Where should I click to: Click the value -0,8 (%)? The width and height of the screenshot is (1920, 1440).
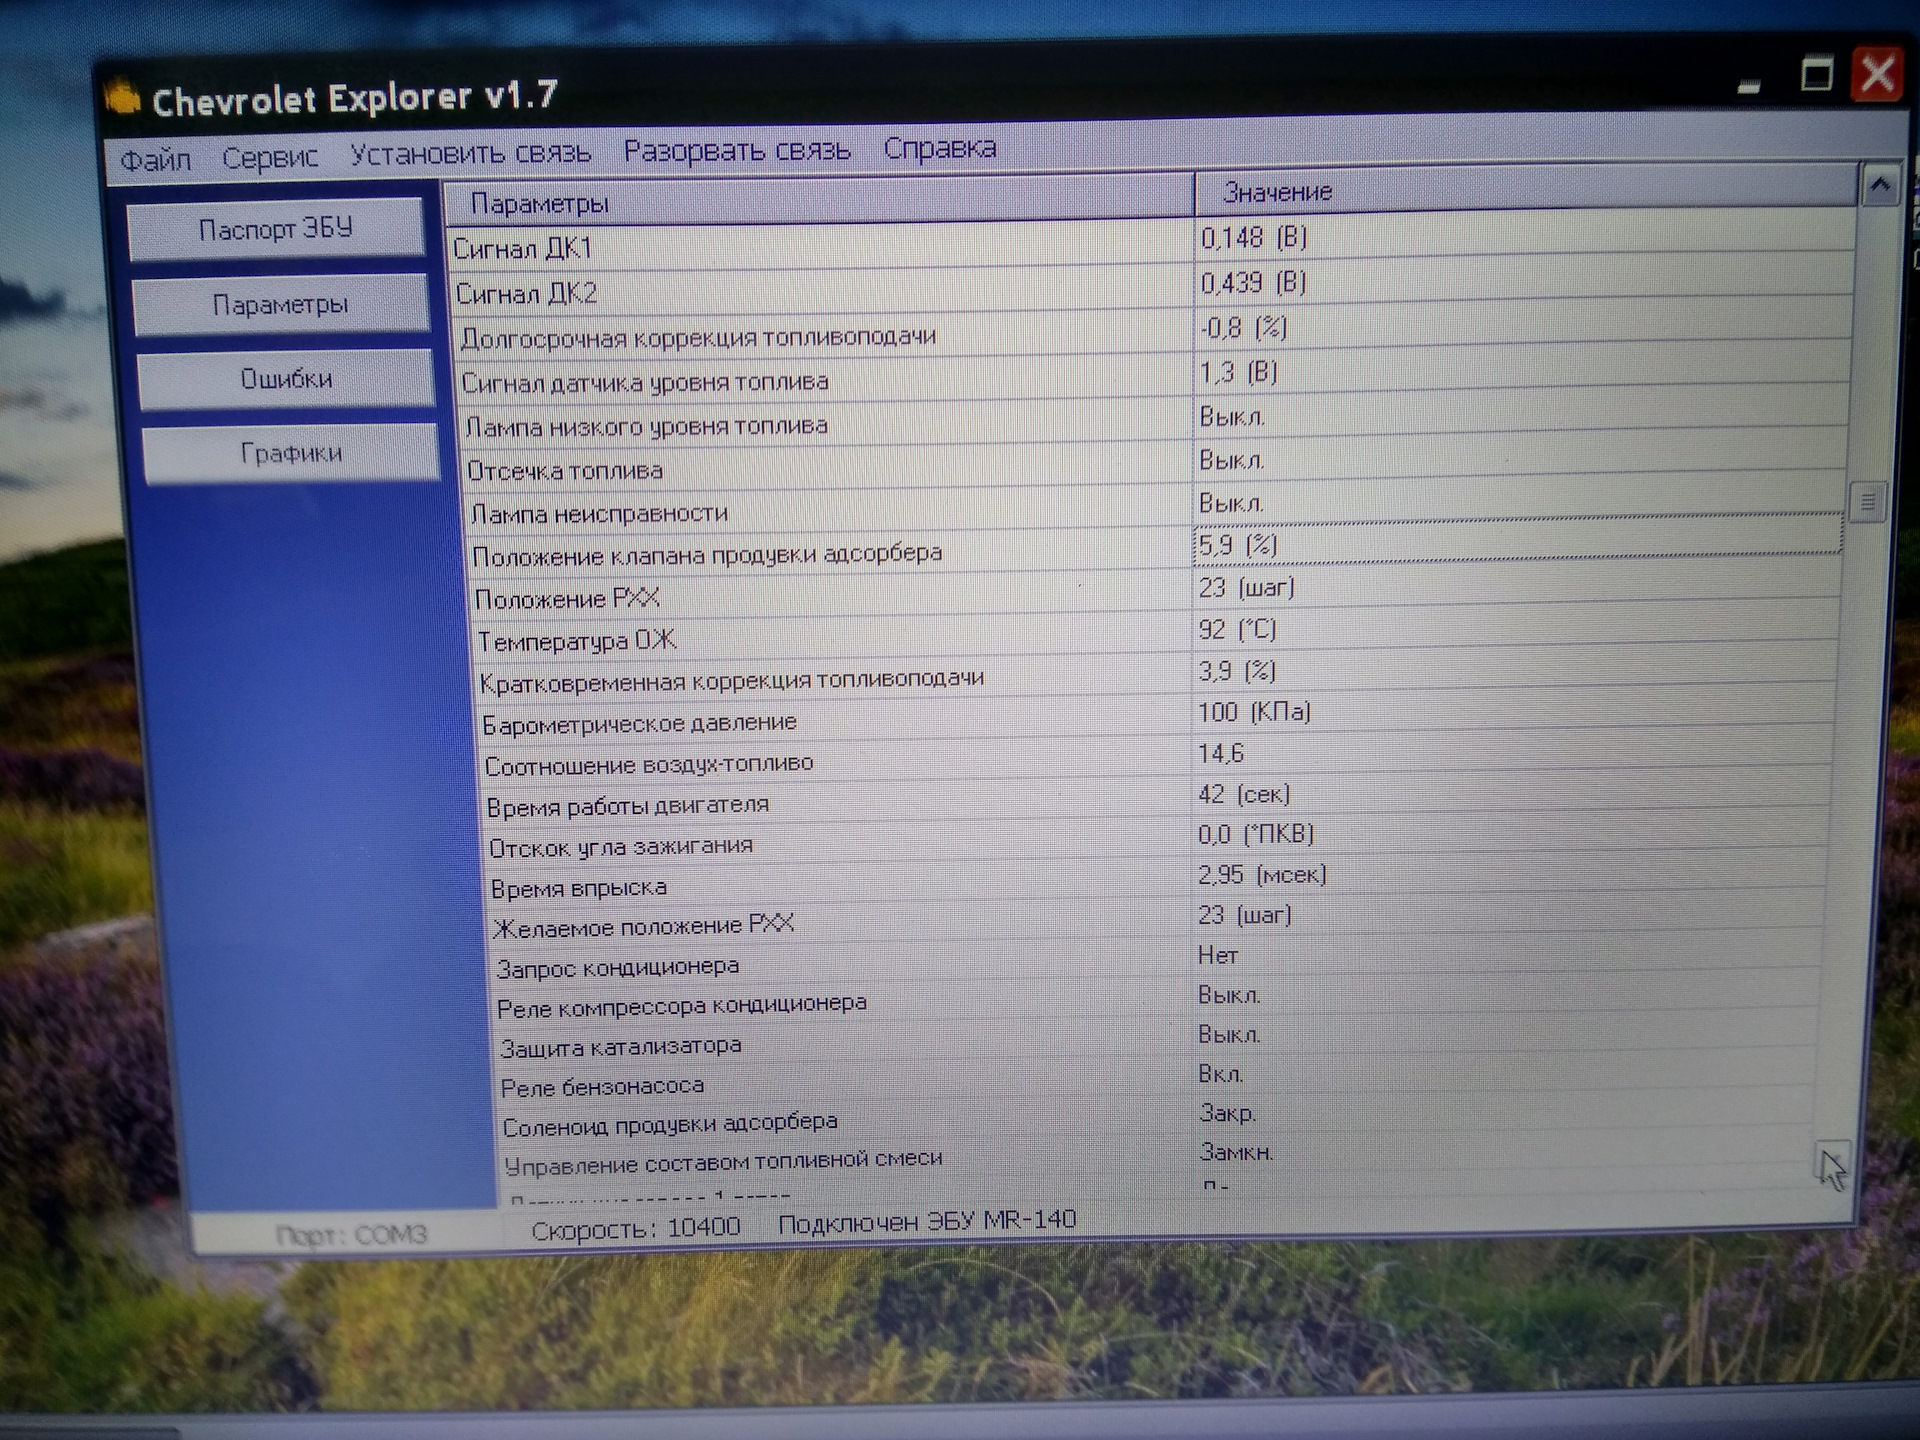(1243, 327)
